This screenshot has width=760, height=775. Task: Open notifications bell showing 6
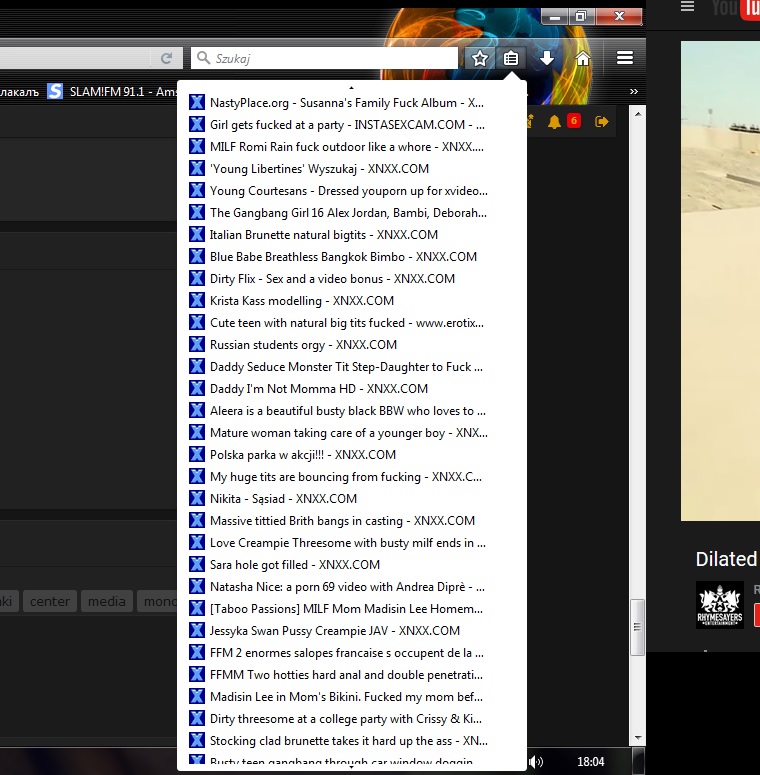click(x=554, y=122)
